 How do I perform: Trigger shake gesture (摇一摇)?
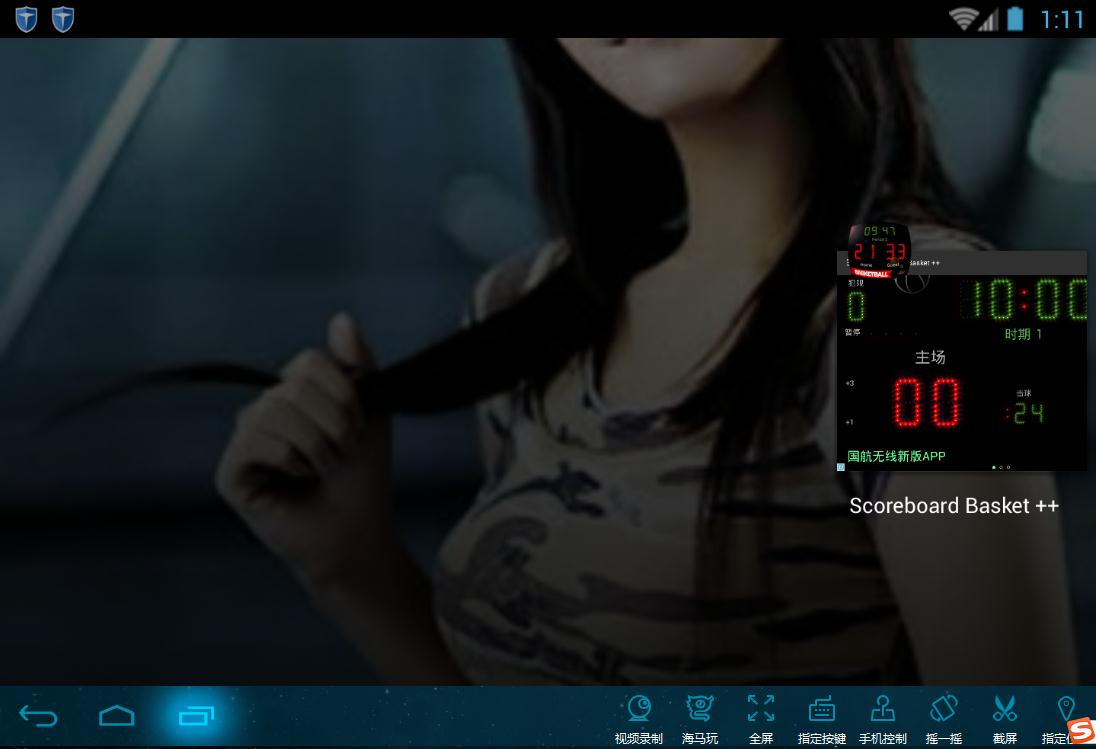pyautogui.click(x=944, y=720)
